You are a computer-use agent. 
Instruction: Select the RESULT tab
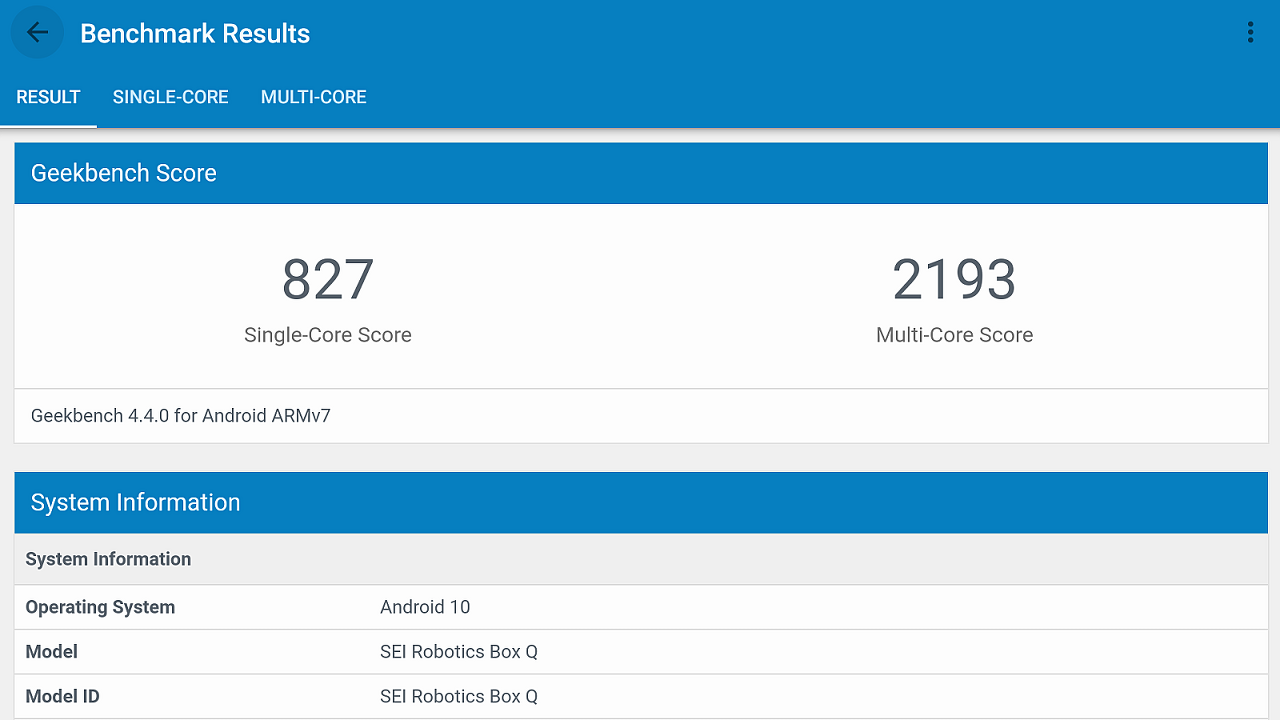click(48, 97)
